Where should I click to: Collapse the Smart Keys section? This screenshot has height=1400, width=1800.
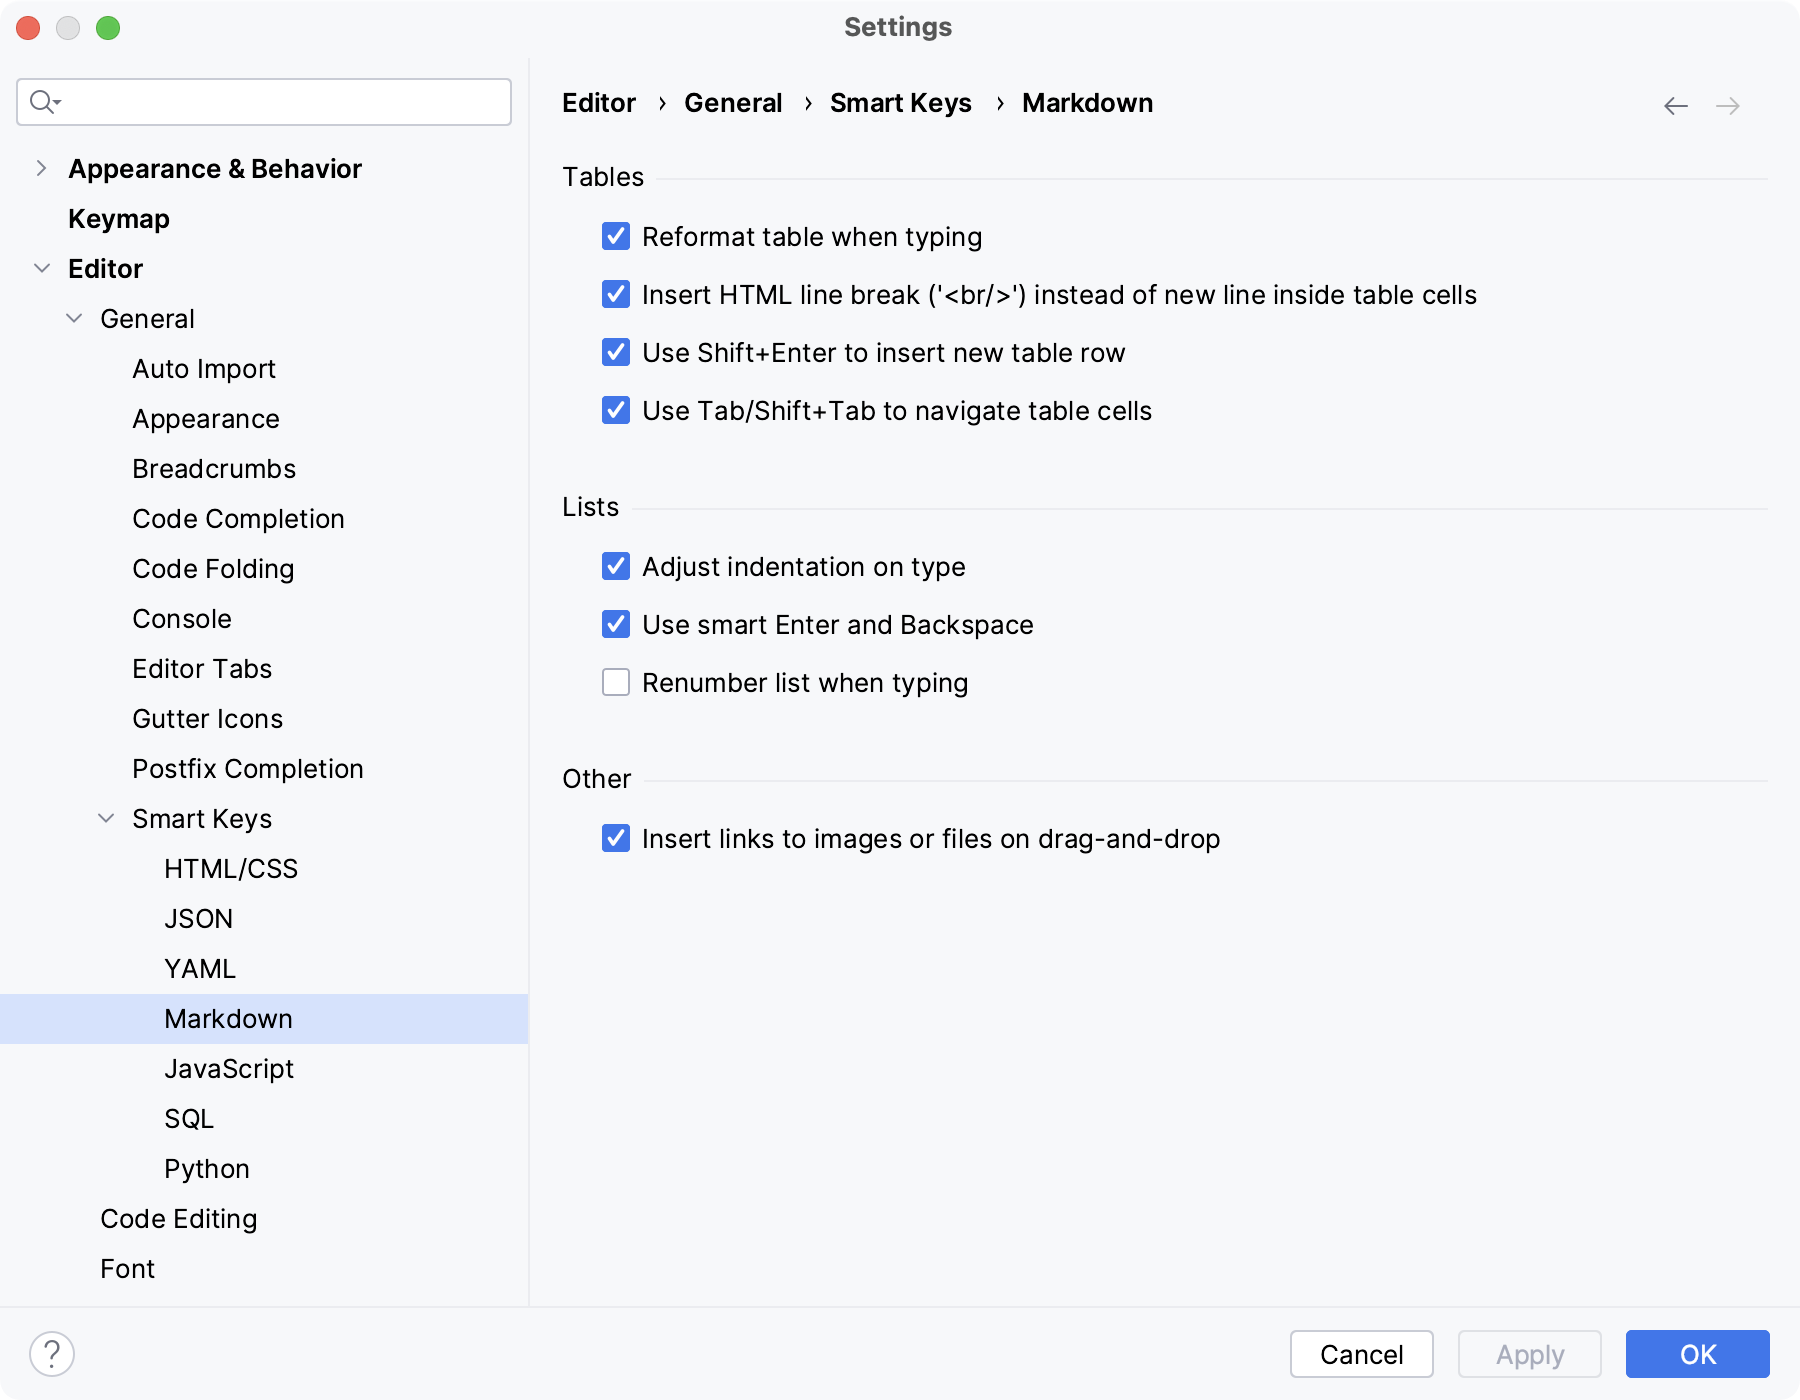[106, 818]
